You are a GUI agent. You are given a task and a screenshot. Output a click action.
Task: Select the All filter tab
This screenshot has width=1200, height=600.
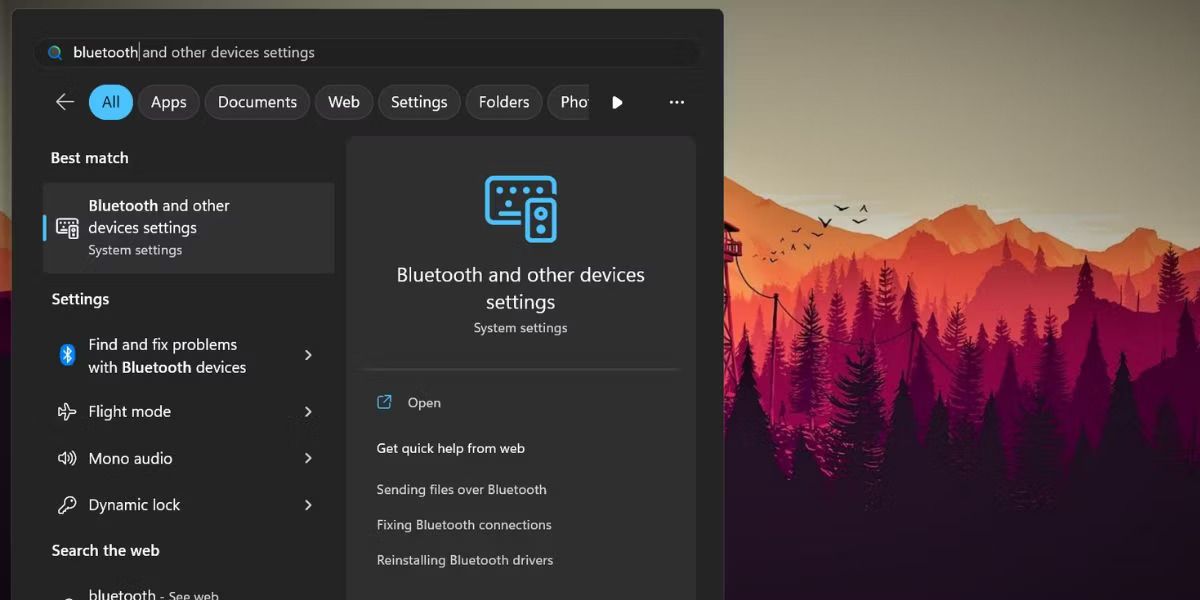(111, 102)
